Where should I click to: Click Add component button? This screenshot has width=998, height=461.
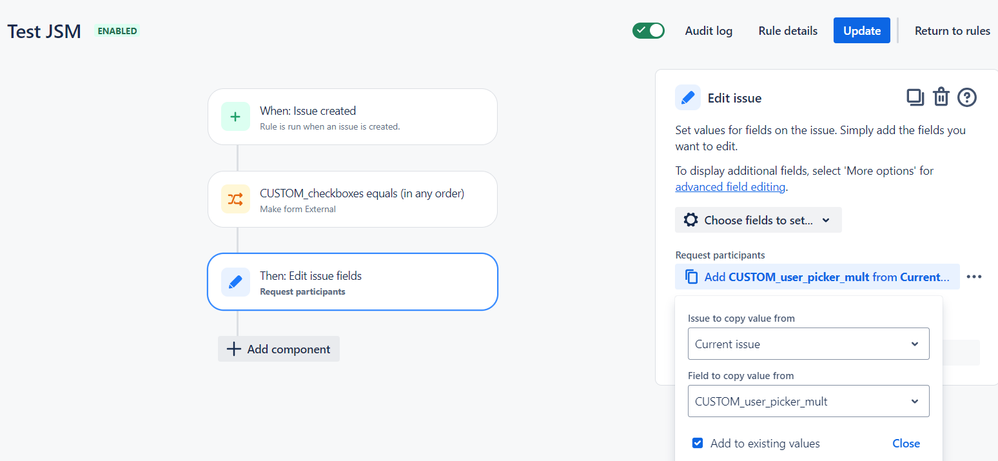(279, 349)
